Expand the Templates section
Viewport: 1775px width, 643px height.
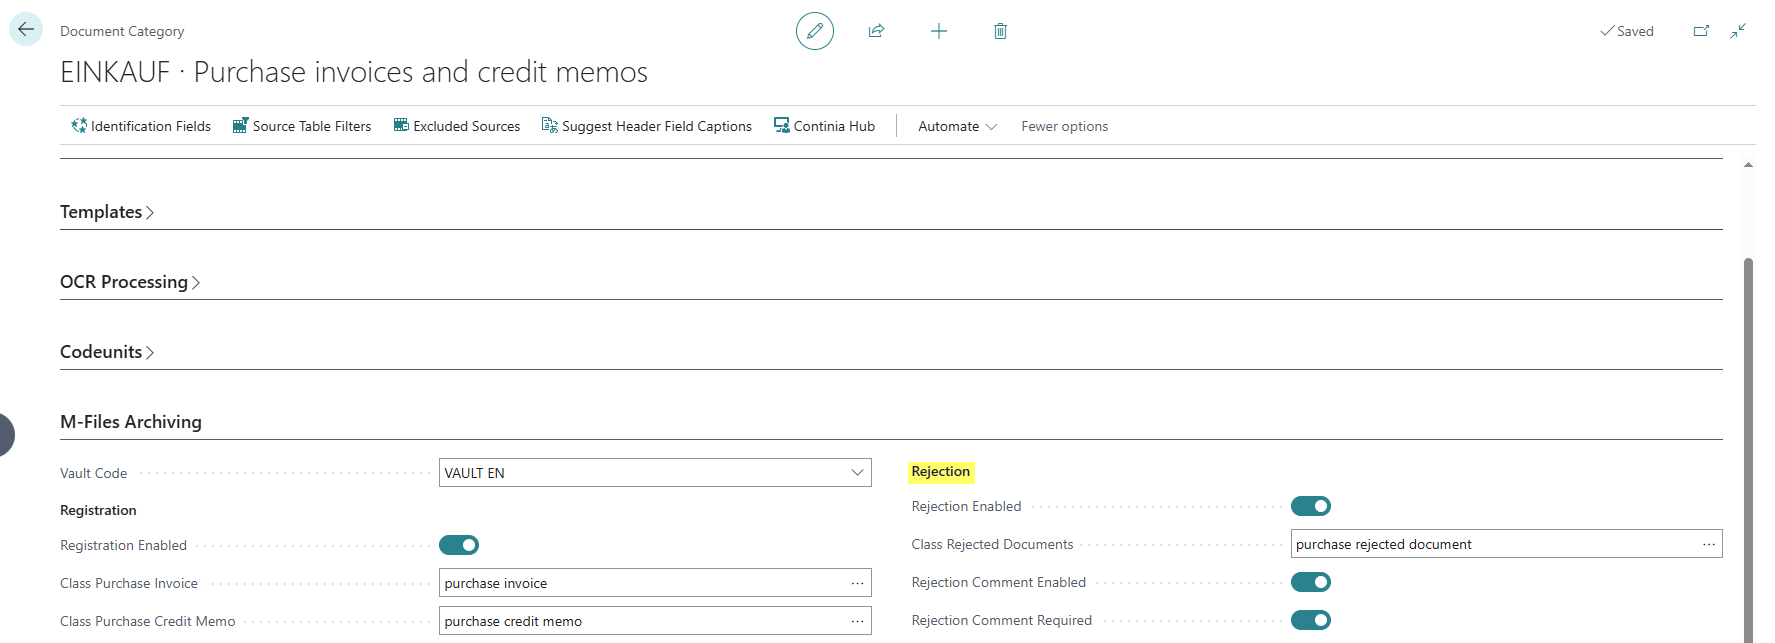(x=107, y=212)
